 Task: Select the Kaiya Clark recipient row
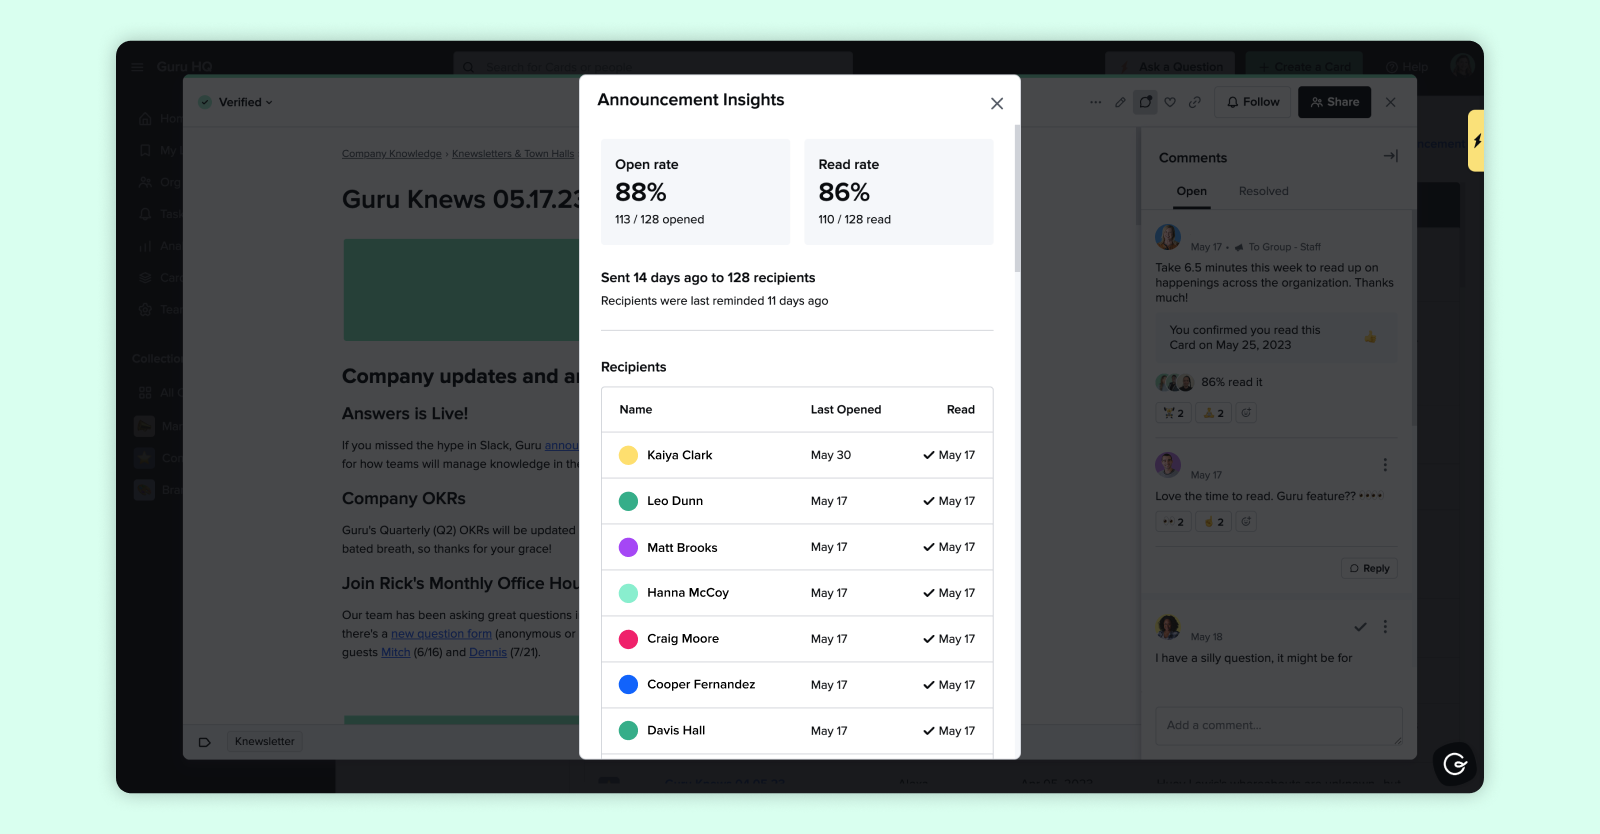coord(797,455)
